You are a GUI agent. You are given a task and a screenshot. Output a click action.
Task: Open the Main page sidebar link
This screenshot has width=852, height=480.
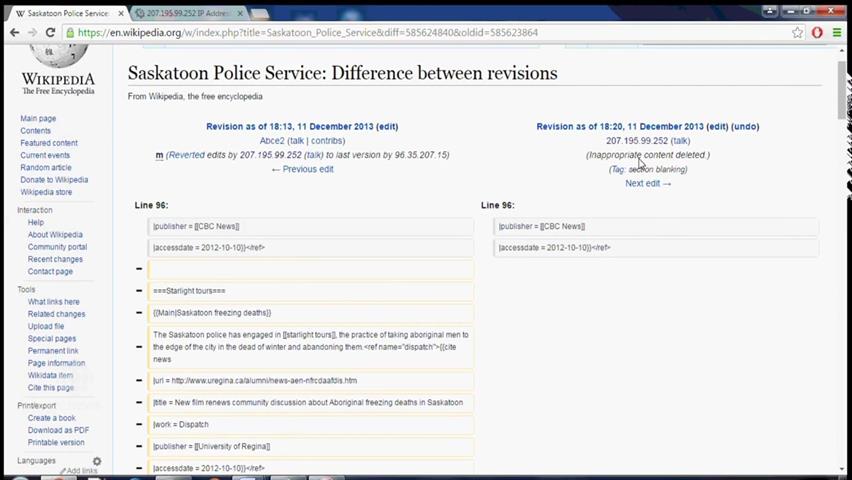(38, 119)
